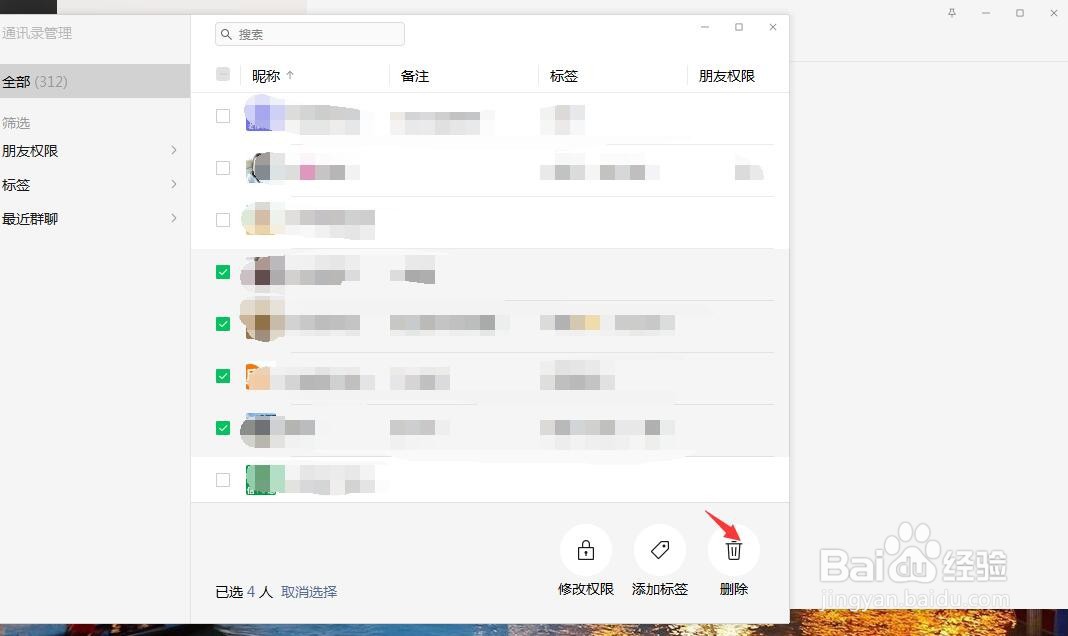Click inside the 搜索 input field
Viewport: 1068px width, 636px height.
(x=310, y=33)
